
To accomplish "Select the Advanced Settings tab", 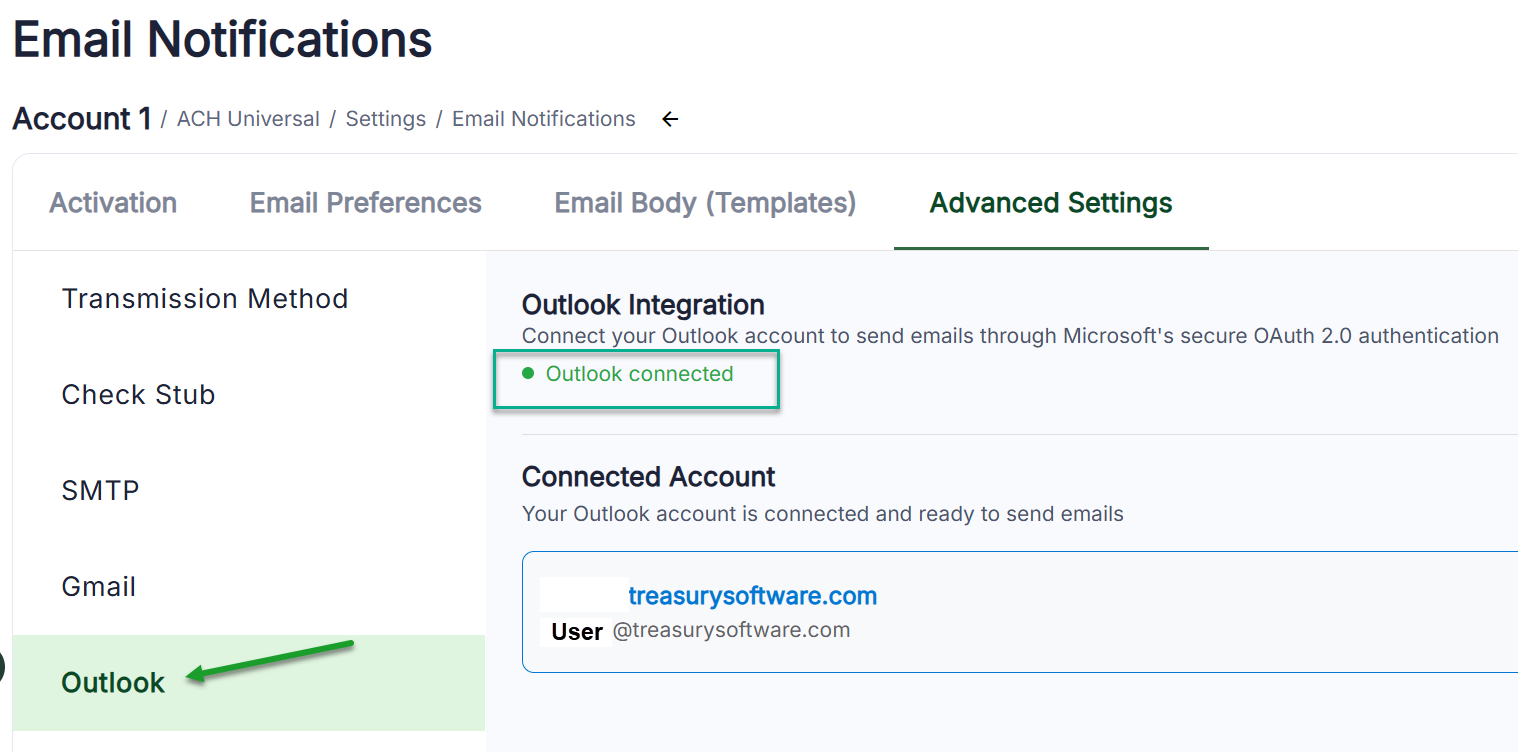I will point(1051,203).
